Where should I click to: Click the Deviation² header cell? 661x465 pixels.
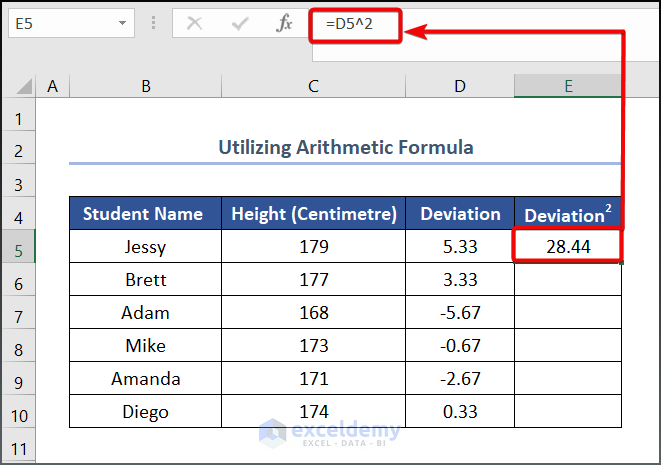[x=567, y=214]
